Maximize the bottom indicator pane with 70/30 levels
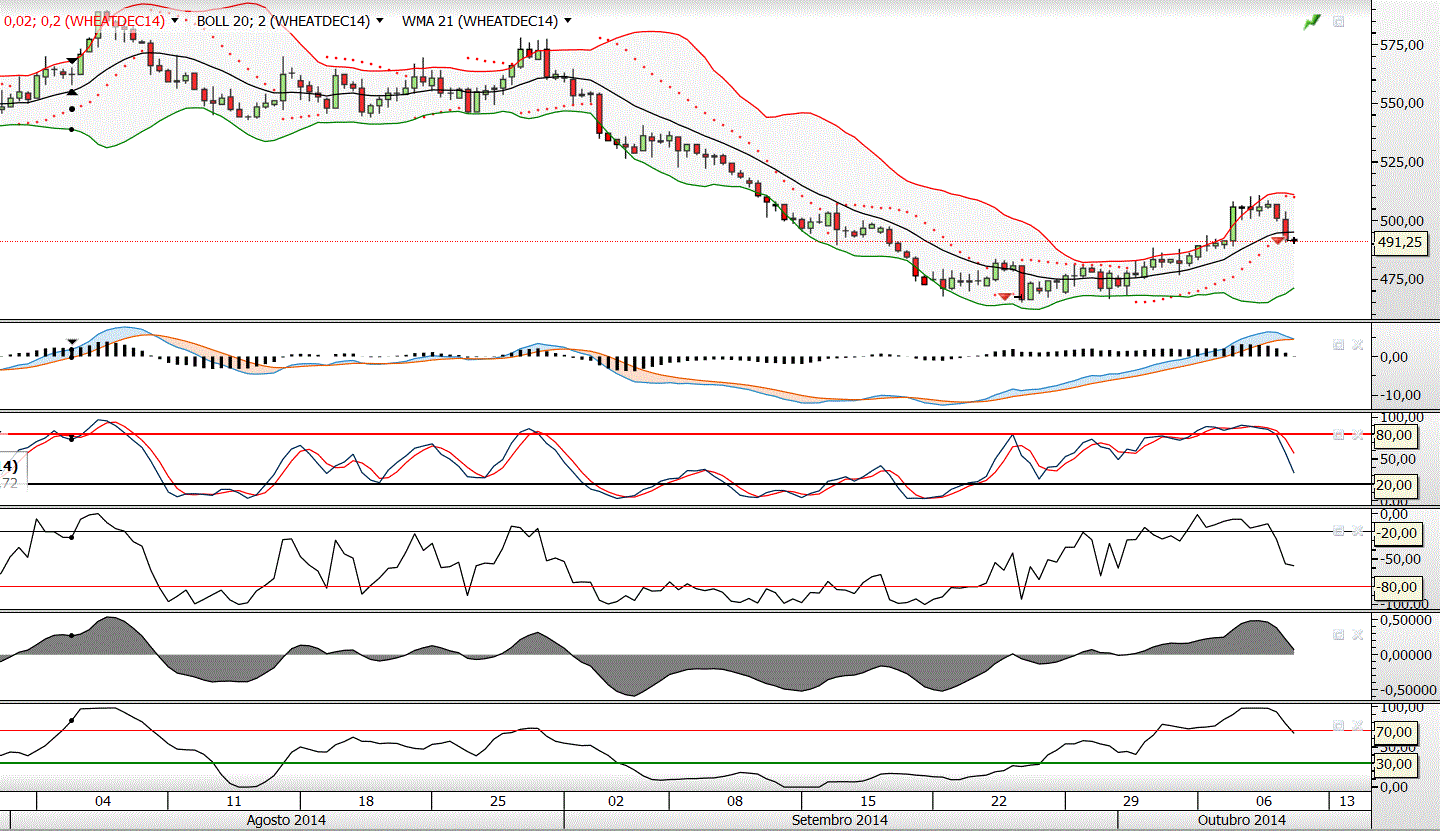 (1339, 725)
